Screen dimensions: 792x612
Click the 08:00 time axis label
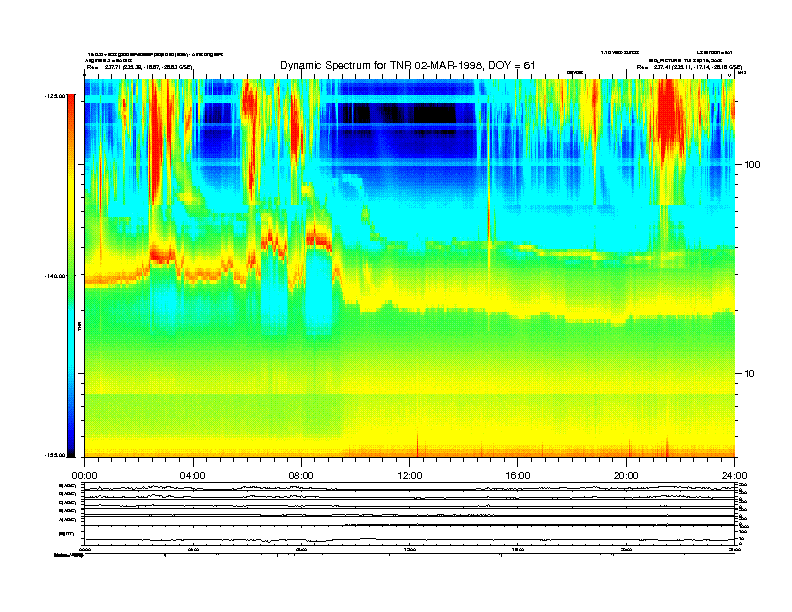pos(301,476)
